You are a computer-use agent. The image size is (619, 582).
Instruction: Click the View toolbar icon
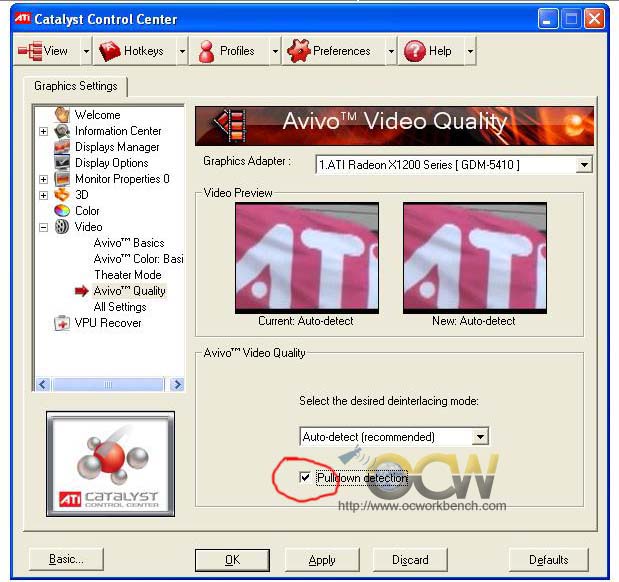click(x=30, y=51)
